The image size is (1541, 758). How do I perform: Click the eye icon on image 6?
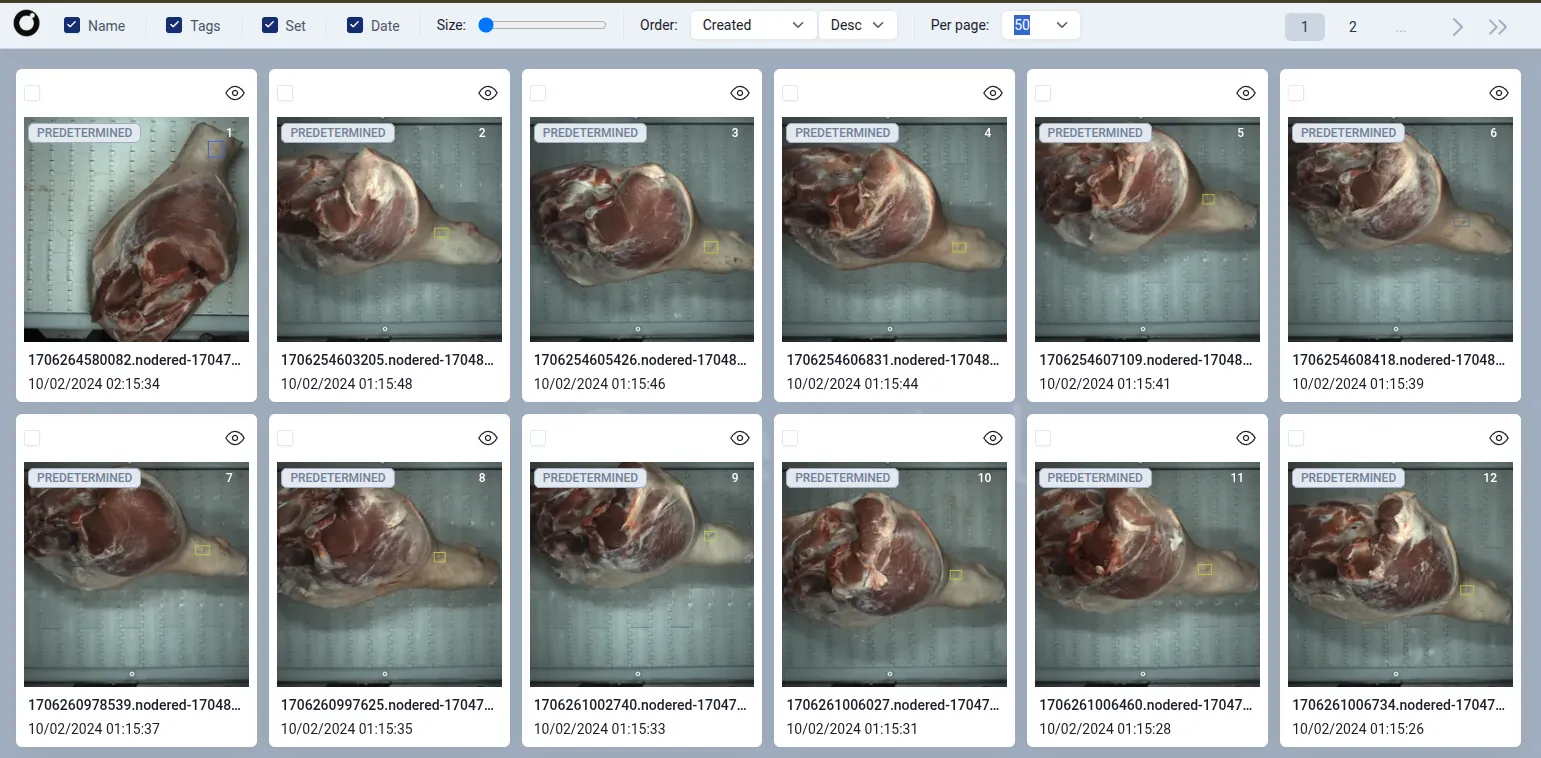(x=1498, y=93)
